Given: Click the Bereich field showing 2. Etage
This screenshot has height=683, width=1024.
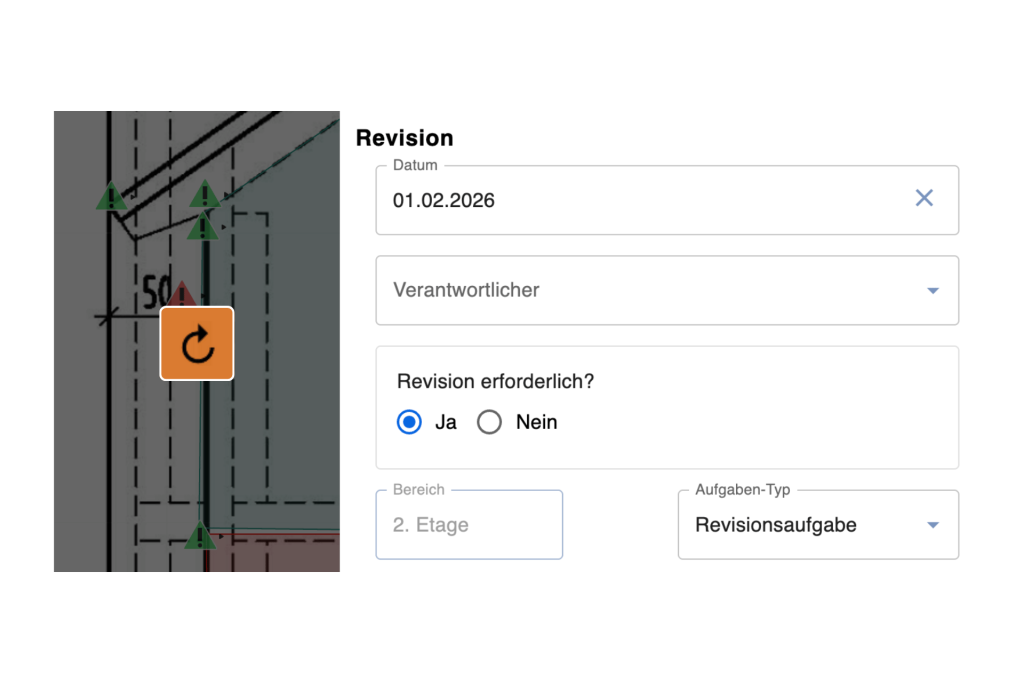Looking at the screenshot, I should pyautogui.click(x=432, y=524).
